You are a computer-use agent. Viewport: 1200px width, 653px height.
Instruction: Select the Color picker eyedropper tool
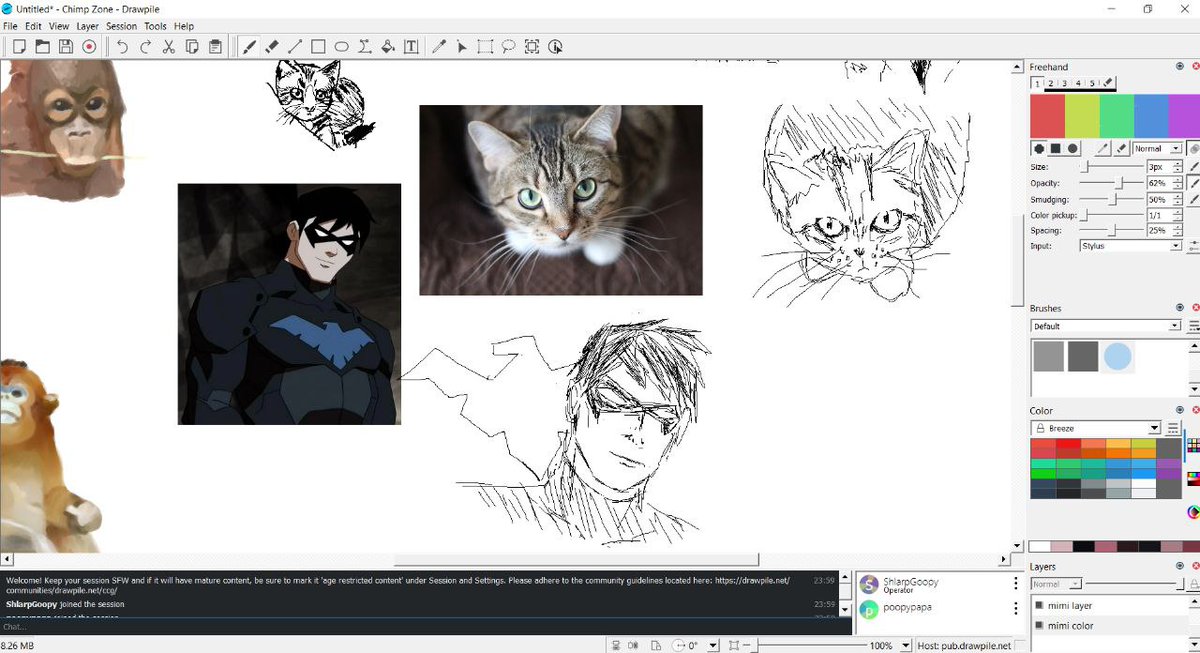pos(438,46)
